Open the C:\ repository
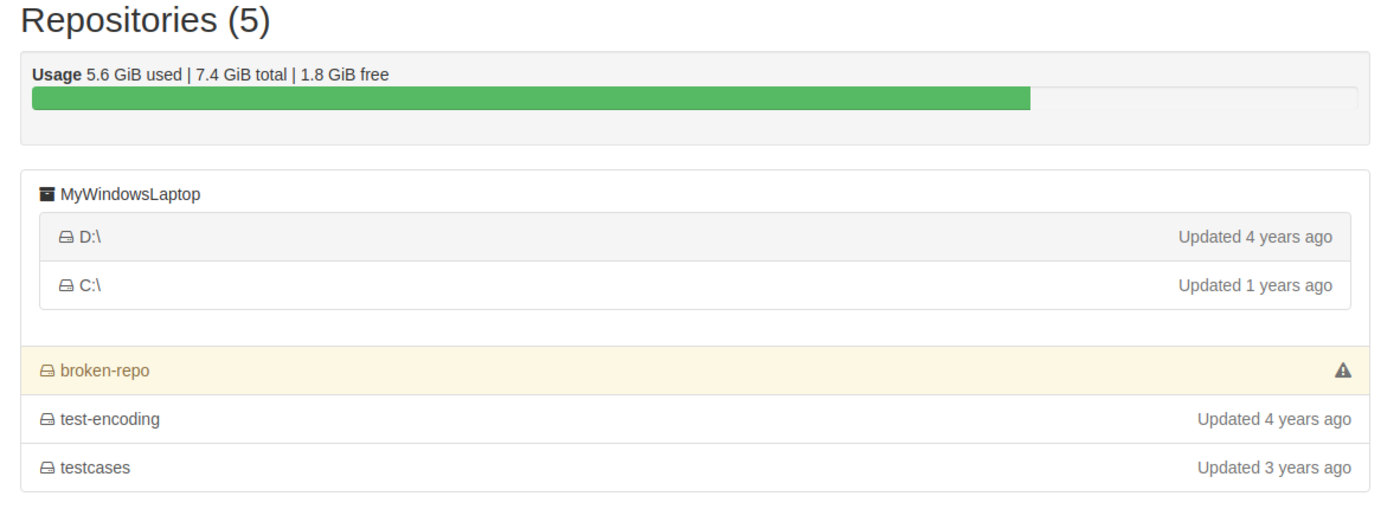This screenshot has width=1400, height=509. coord(90,285)
